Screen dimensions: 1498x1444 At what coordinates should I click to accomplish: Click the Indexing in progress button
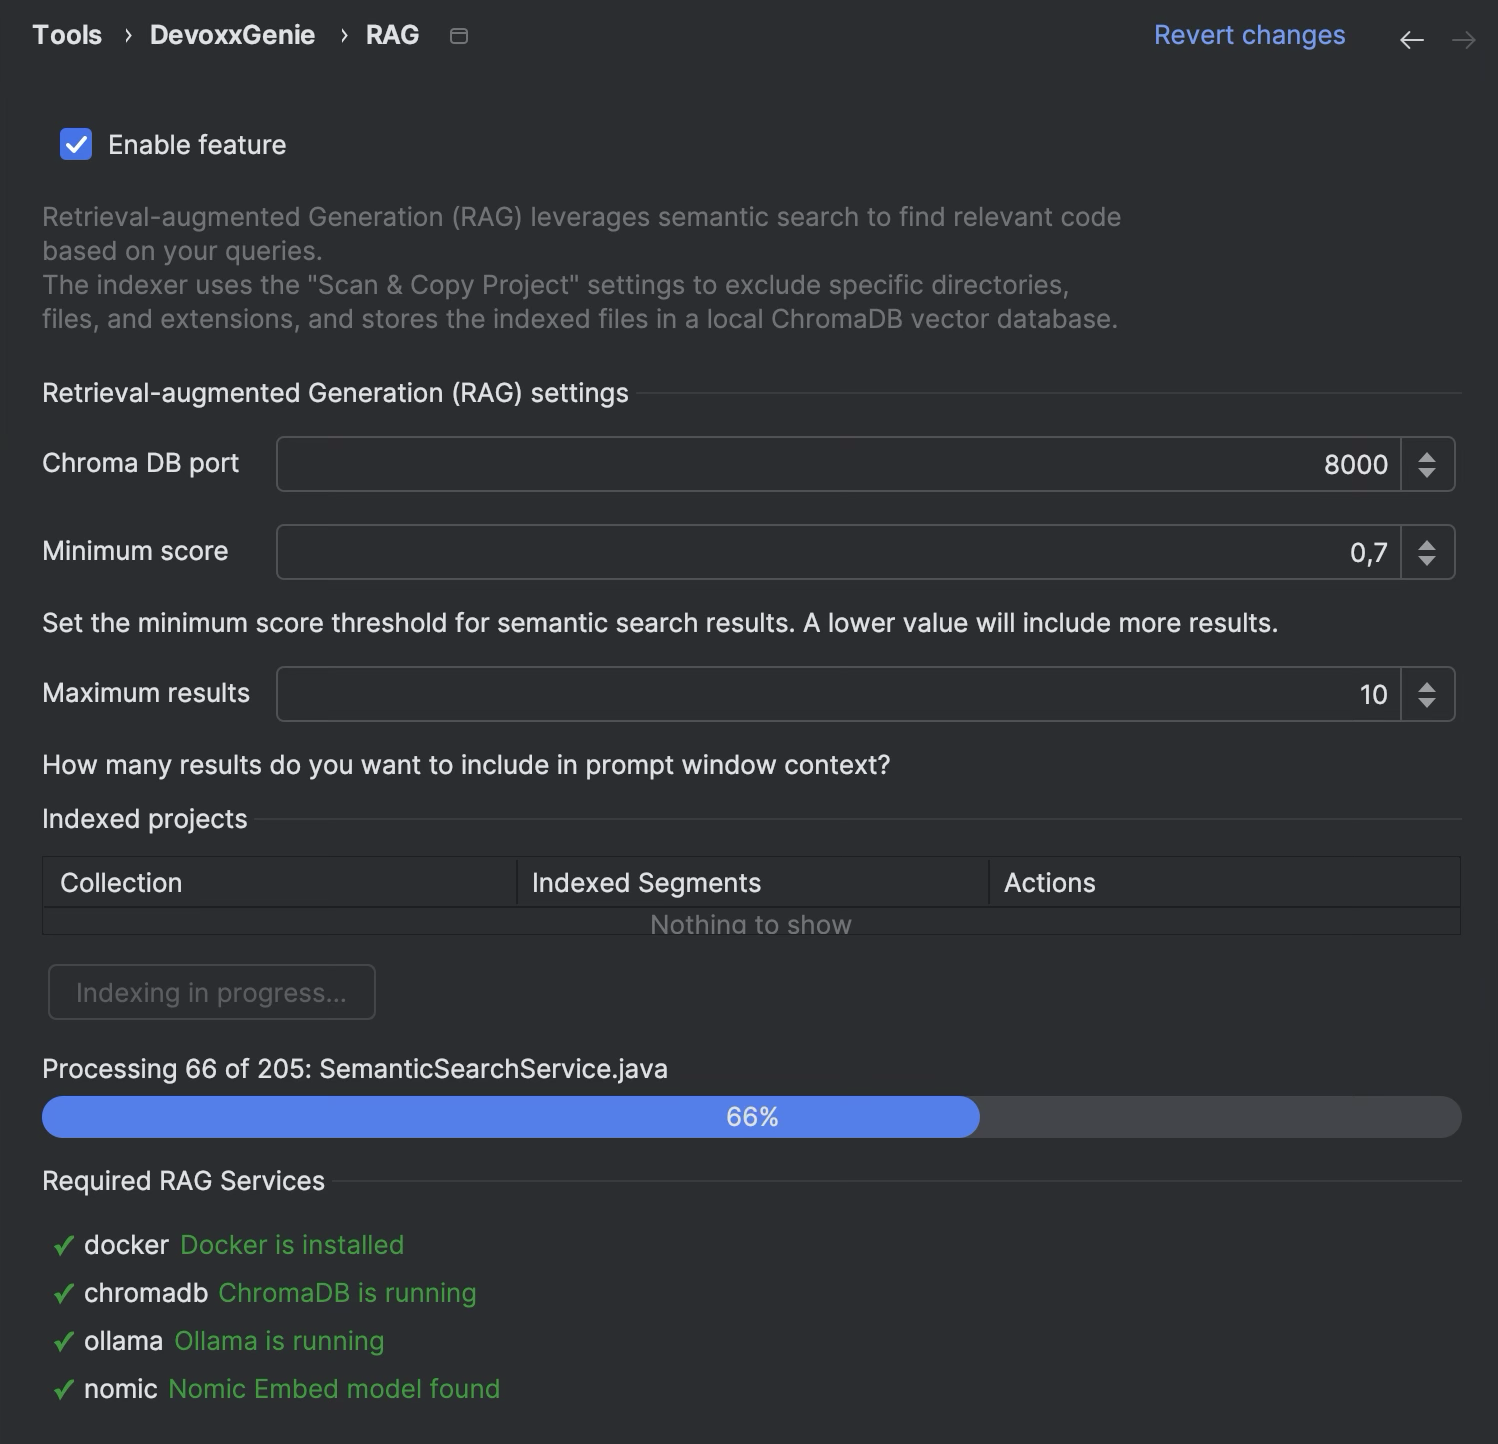click(212, 992)
